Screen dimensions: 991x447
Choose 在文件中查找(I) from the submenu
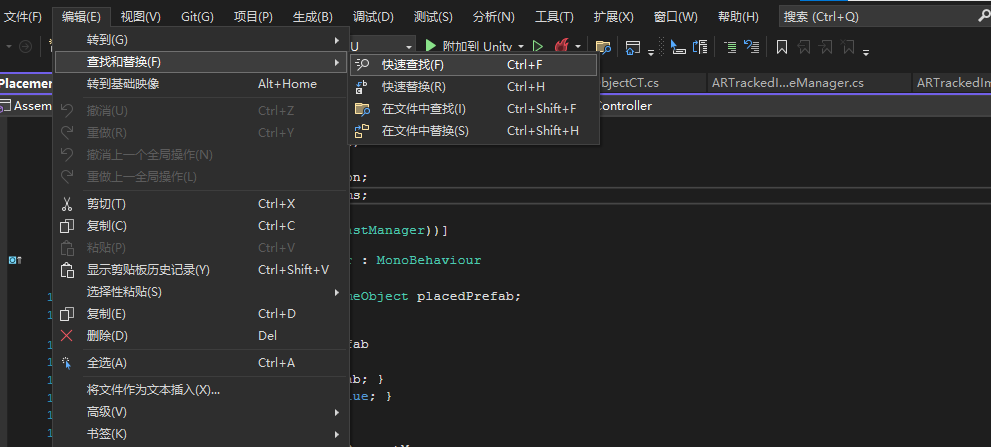(x=473, y=109)
